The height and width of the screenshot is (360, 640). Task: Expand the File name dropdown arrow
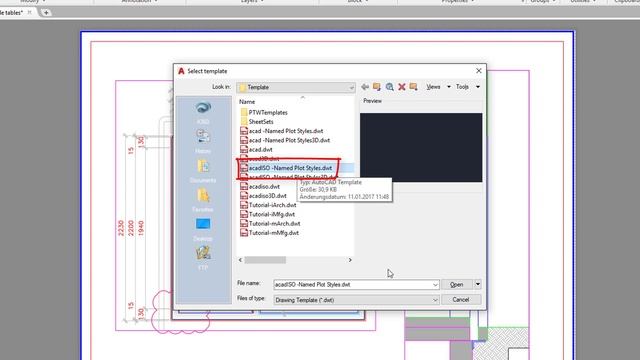point(435,284)
